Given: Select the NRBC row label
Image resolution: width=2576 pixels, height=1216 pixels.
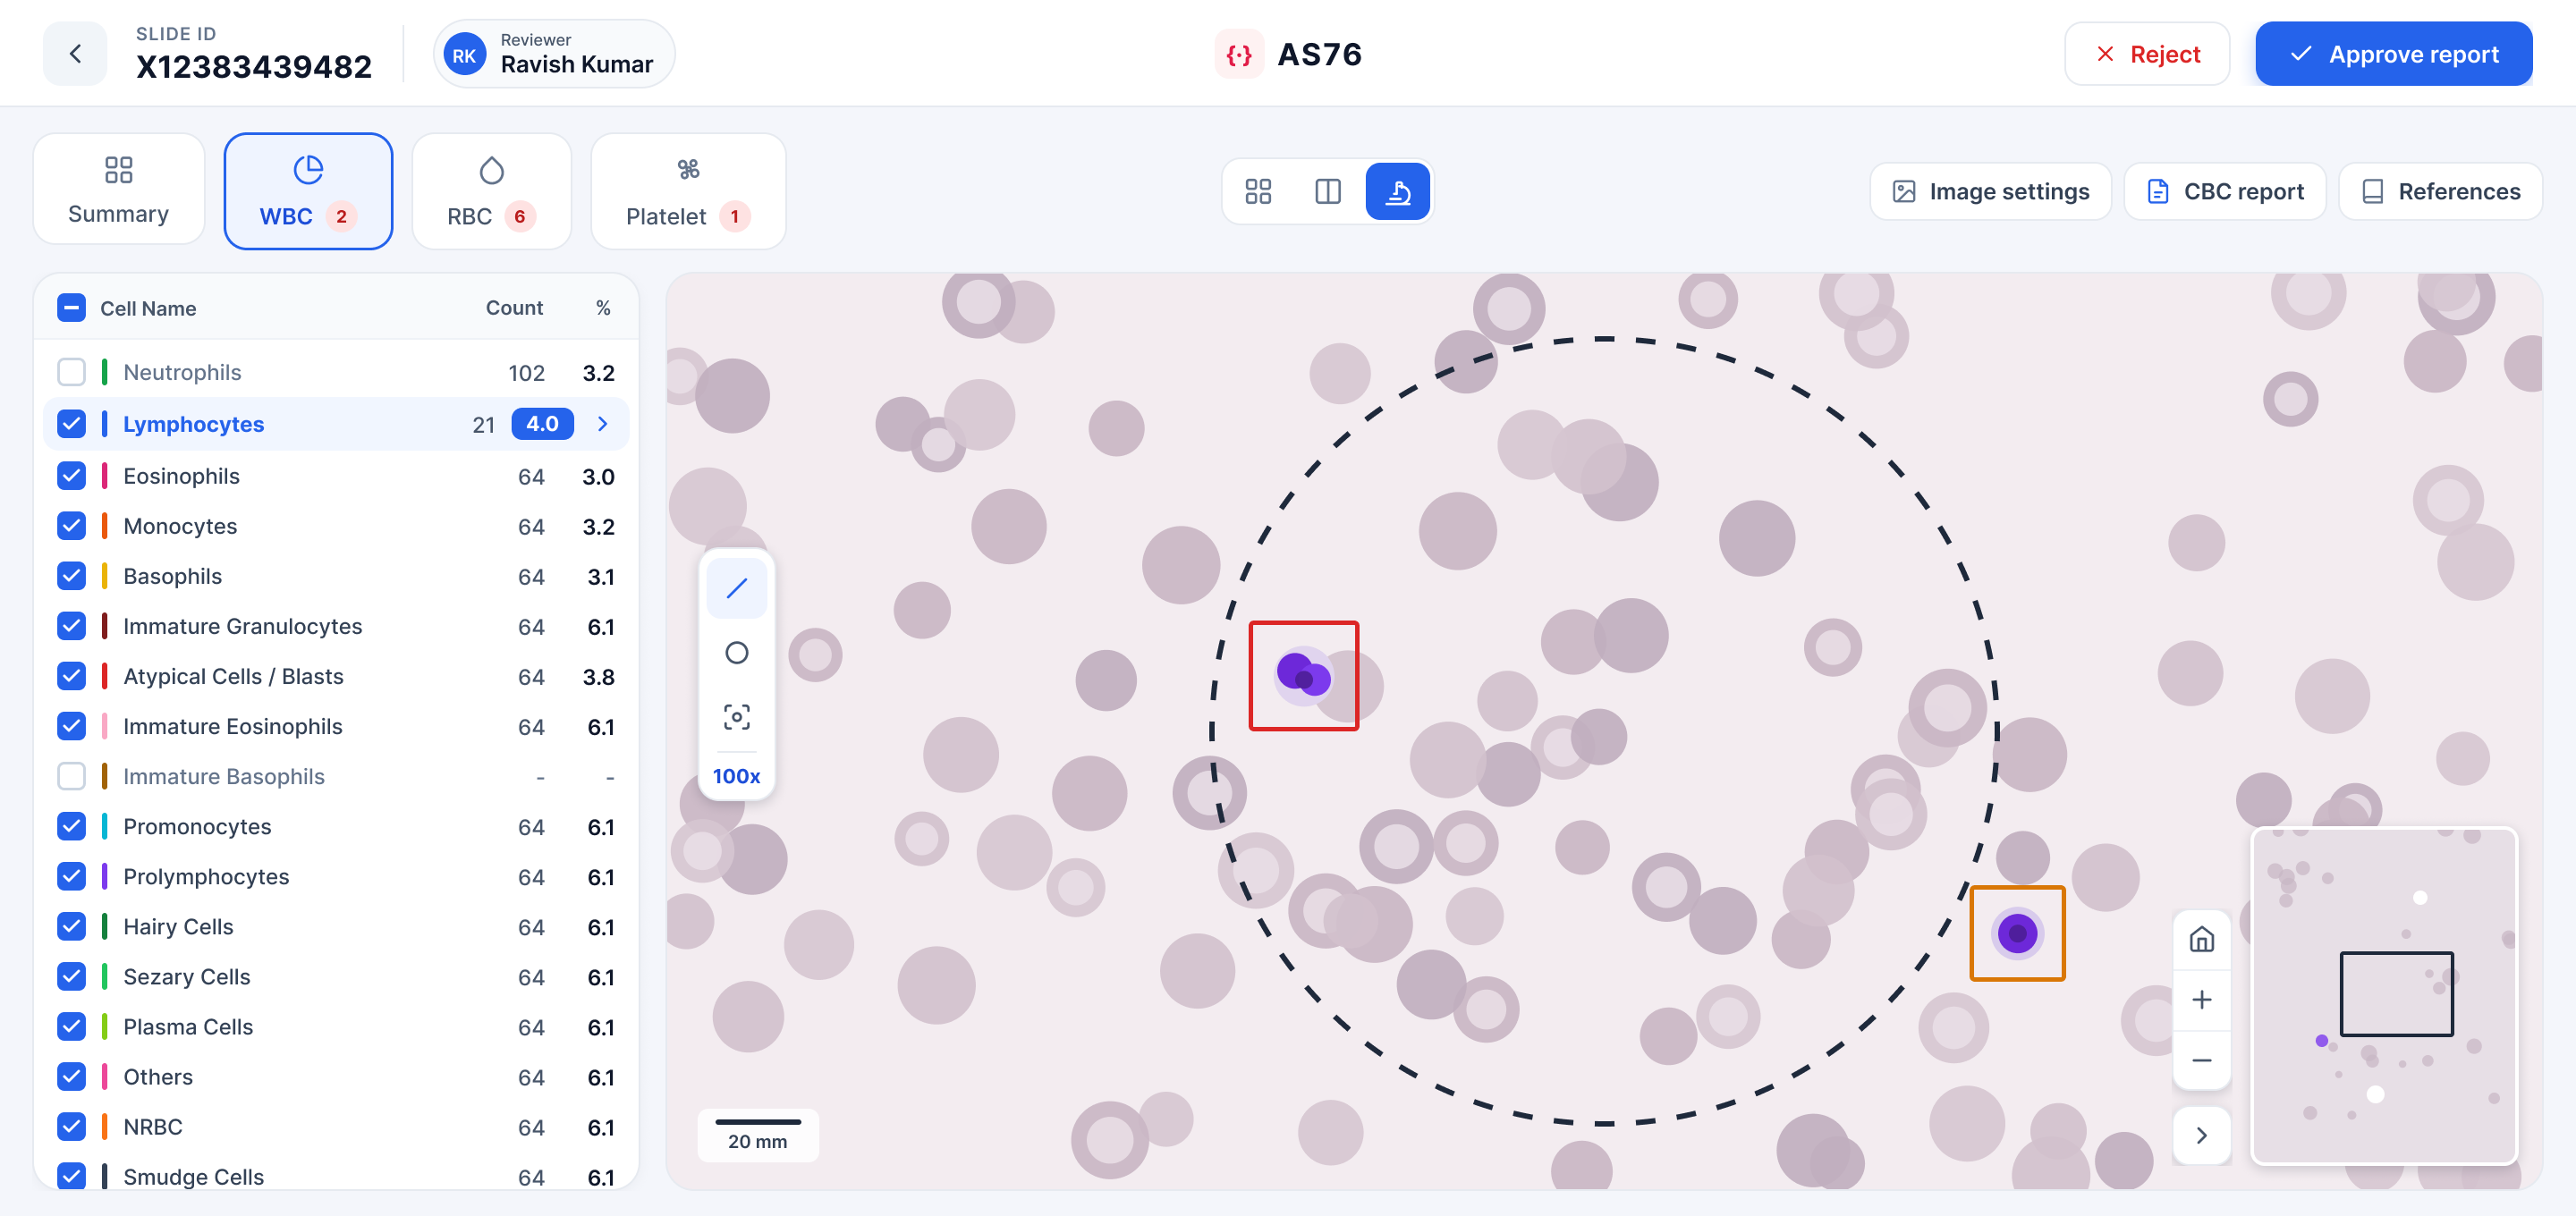Looking at the screenshot, I should click(153, 1127).
